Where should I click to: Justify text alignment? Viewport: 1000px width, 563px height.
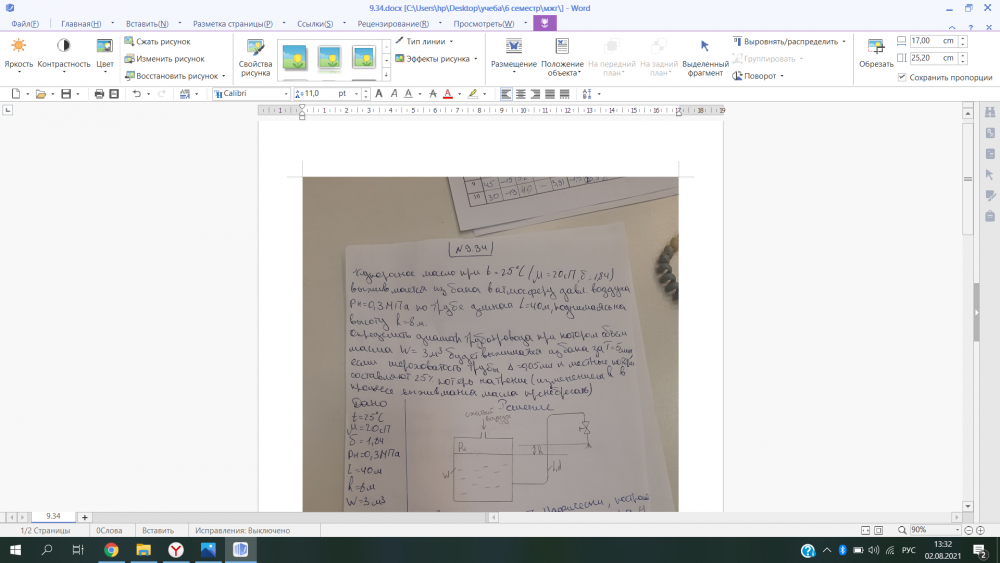[550, 94]
